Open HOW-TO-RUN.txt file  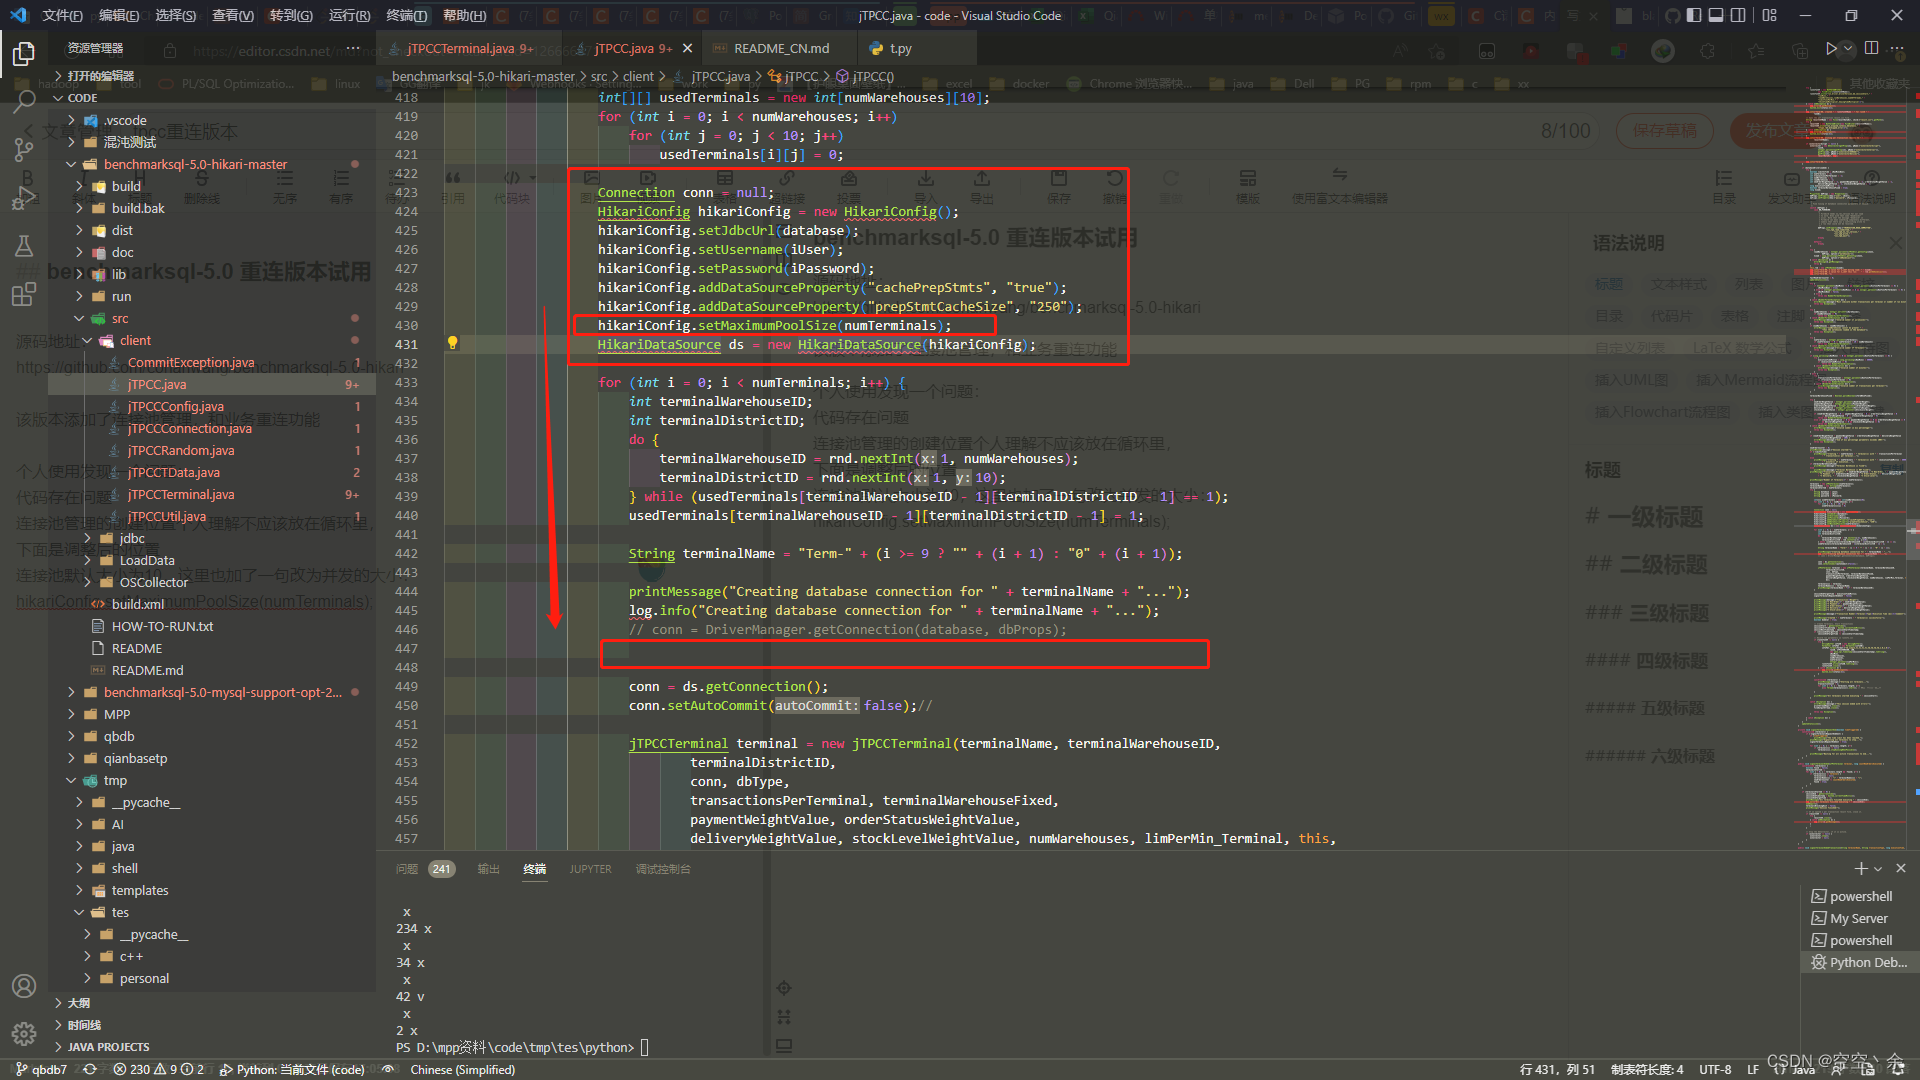tap(212, 626)
